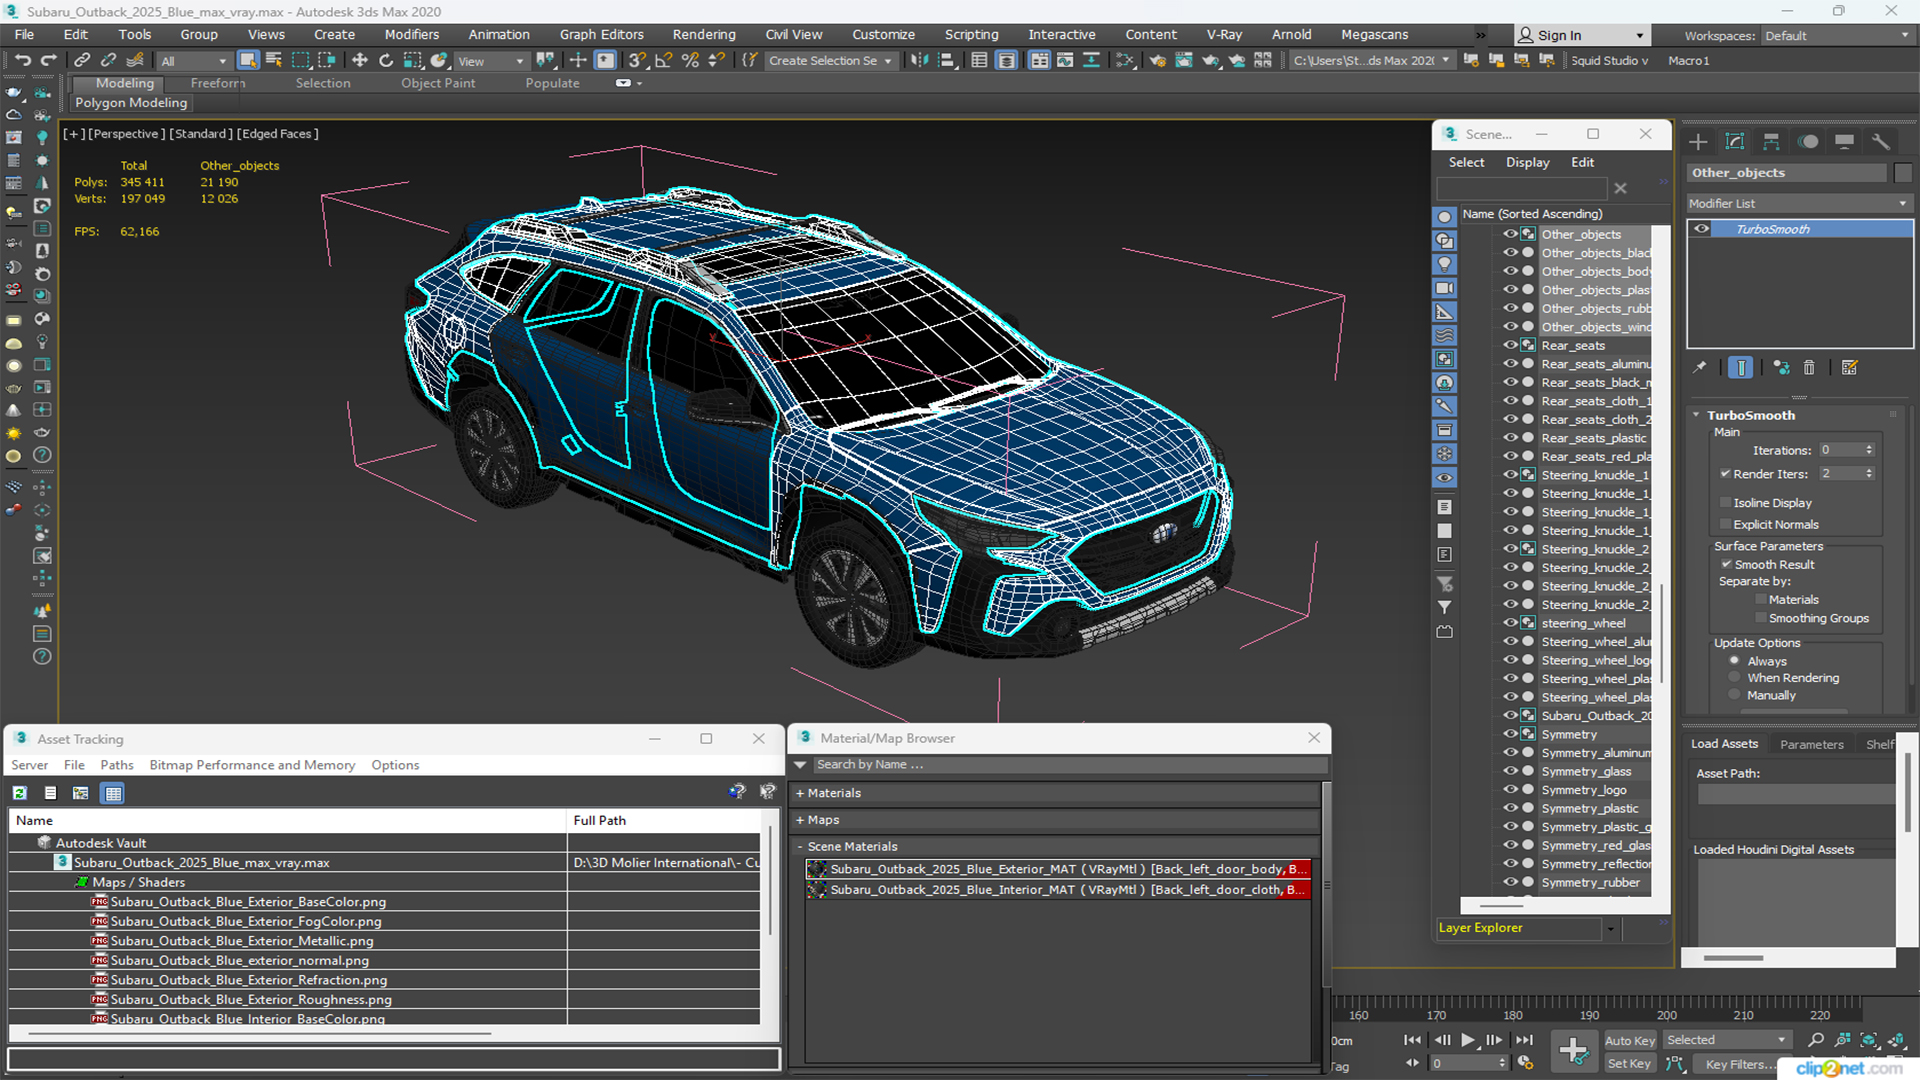Go to the start frame
1920x1080 pixels.
pos(1412,1040)
